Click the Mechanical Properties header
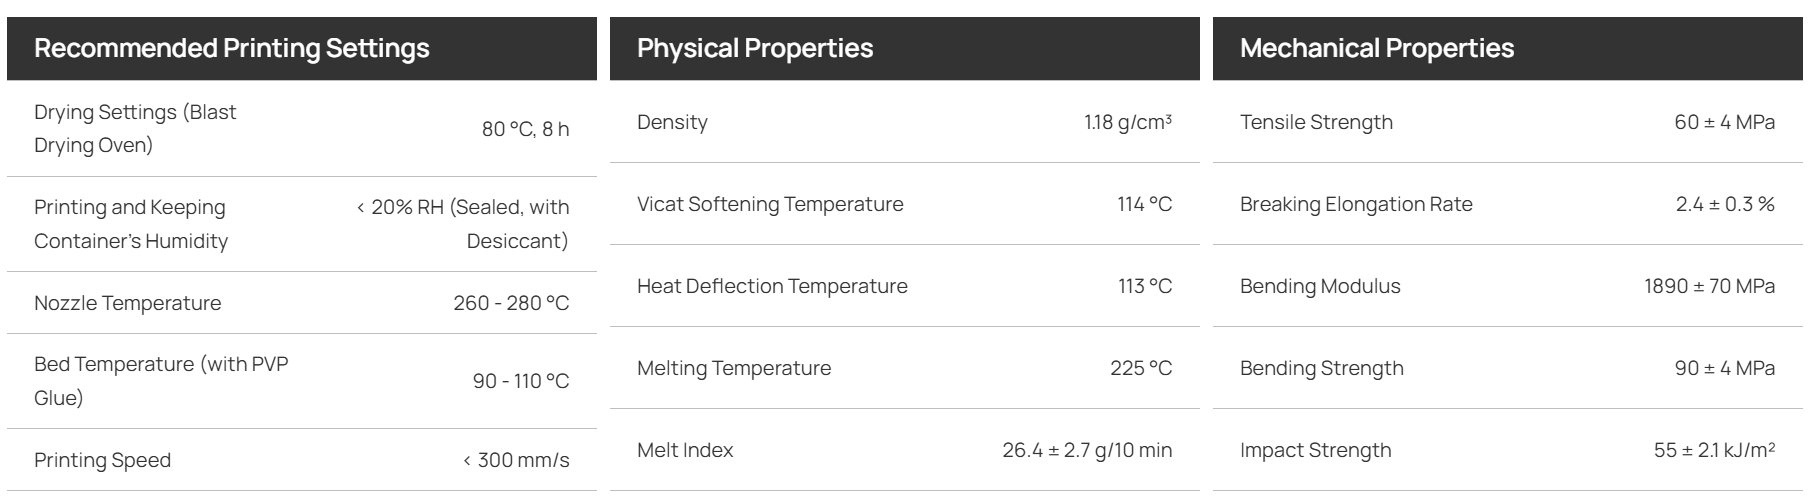Image resolution: width=1819 pixels, height=499 pixels. (1377, 48)
